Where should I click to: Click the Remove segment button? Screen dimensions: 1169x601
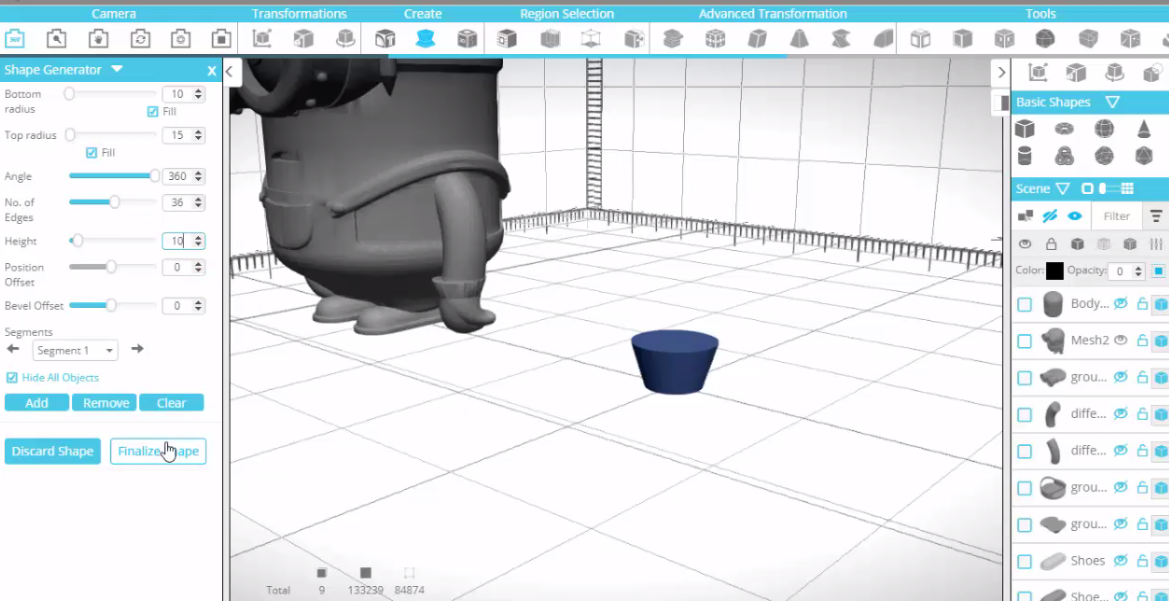click(106, 403)
